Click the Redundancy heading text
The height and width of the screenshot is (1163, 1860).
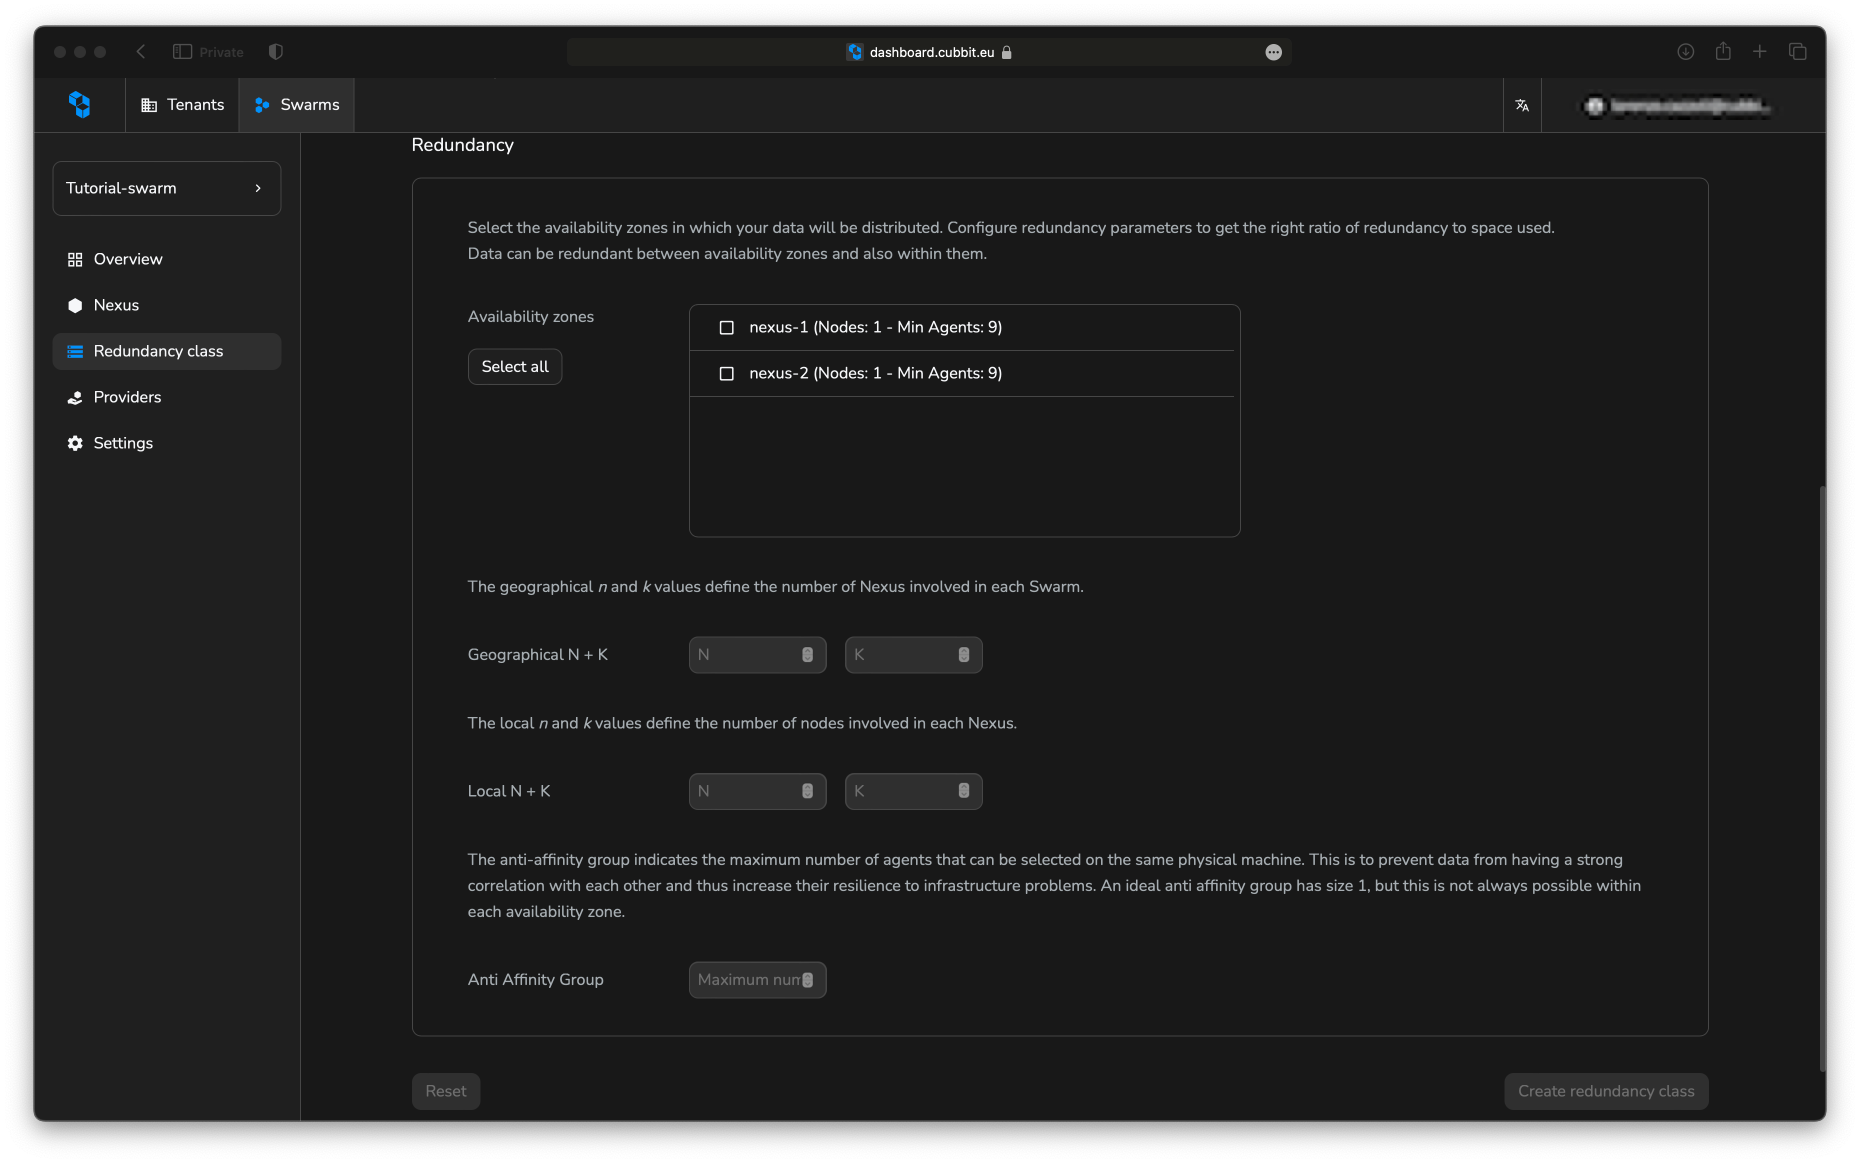(x=463, y=145)
